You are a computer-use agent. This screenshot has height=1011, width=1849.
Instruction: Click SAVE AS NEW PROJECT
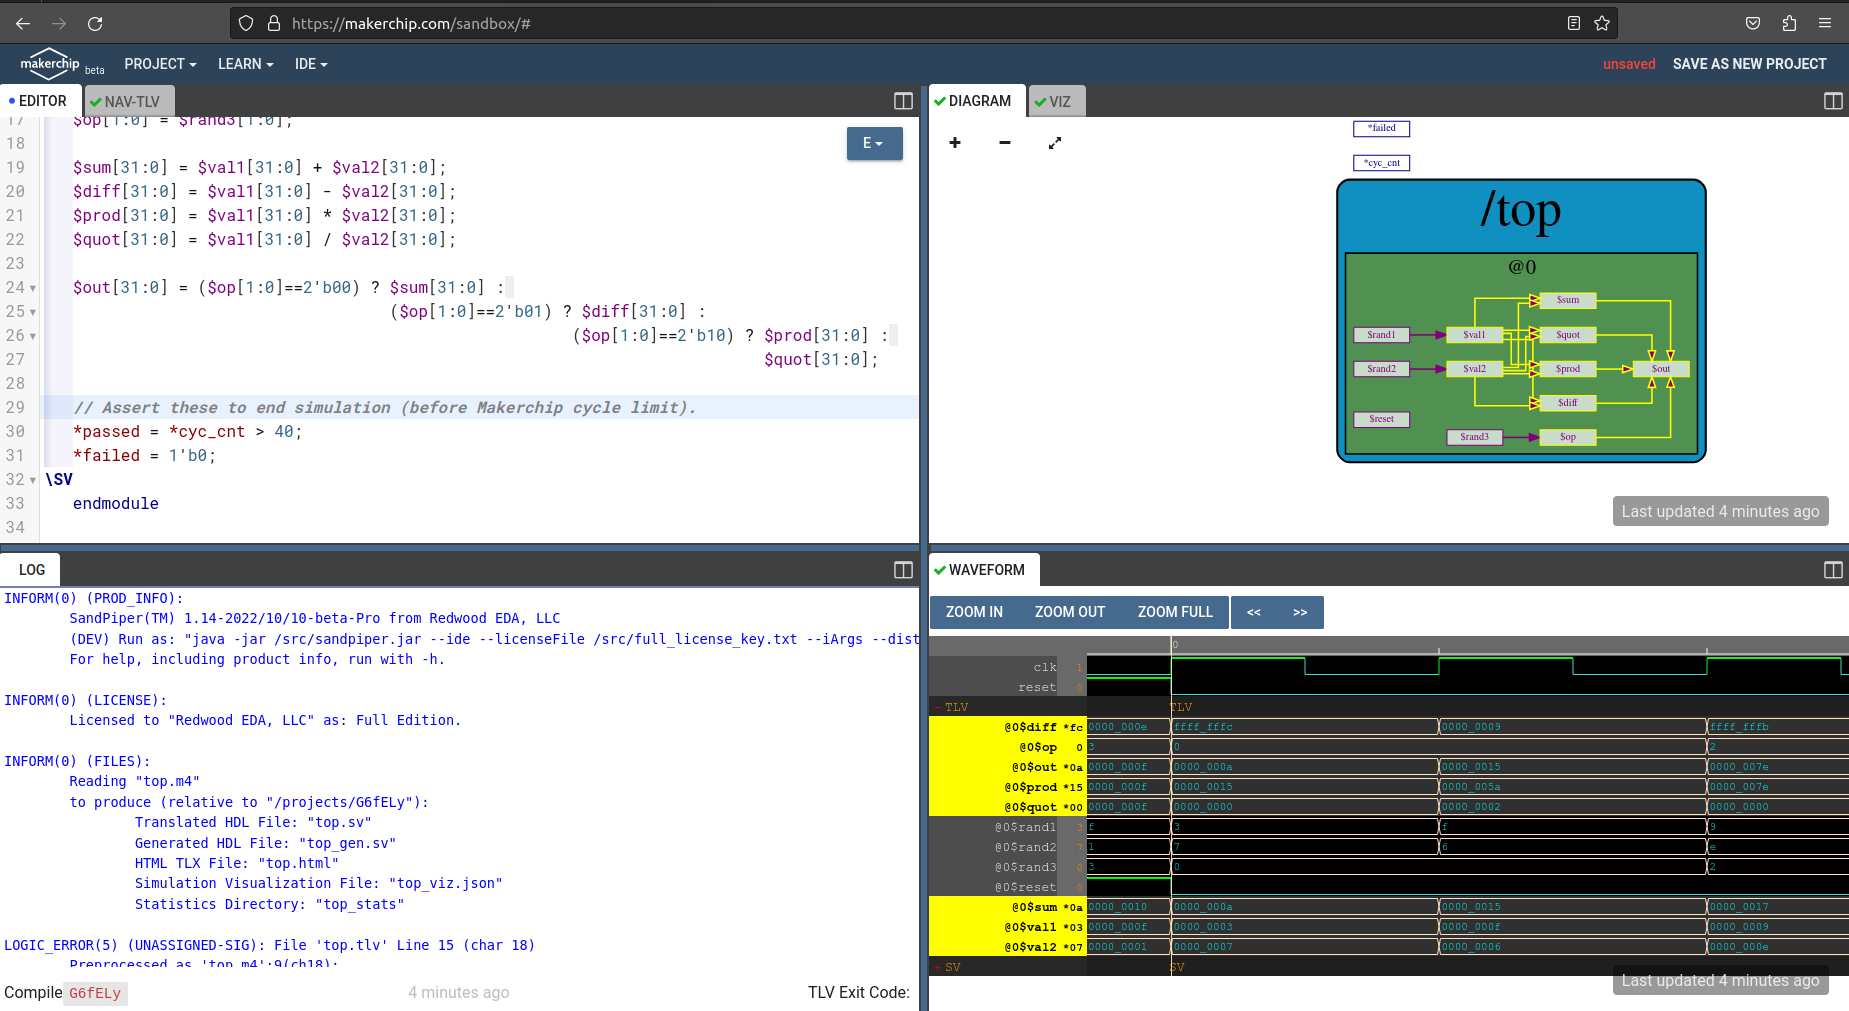click(1749, 63)
